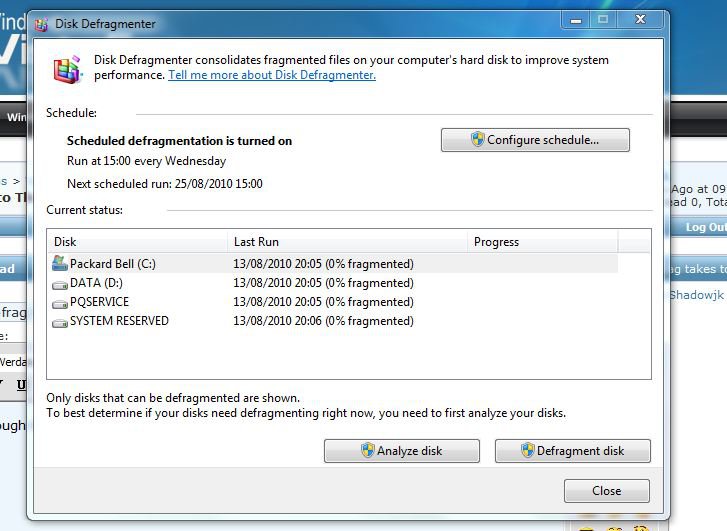This screenshot has width=727, height=531.
Task: Minimize the Disk Defragmenter window
Action: [576, 20]
